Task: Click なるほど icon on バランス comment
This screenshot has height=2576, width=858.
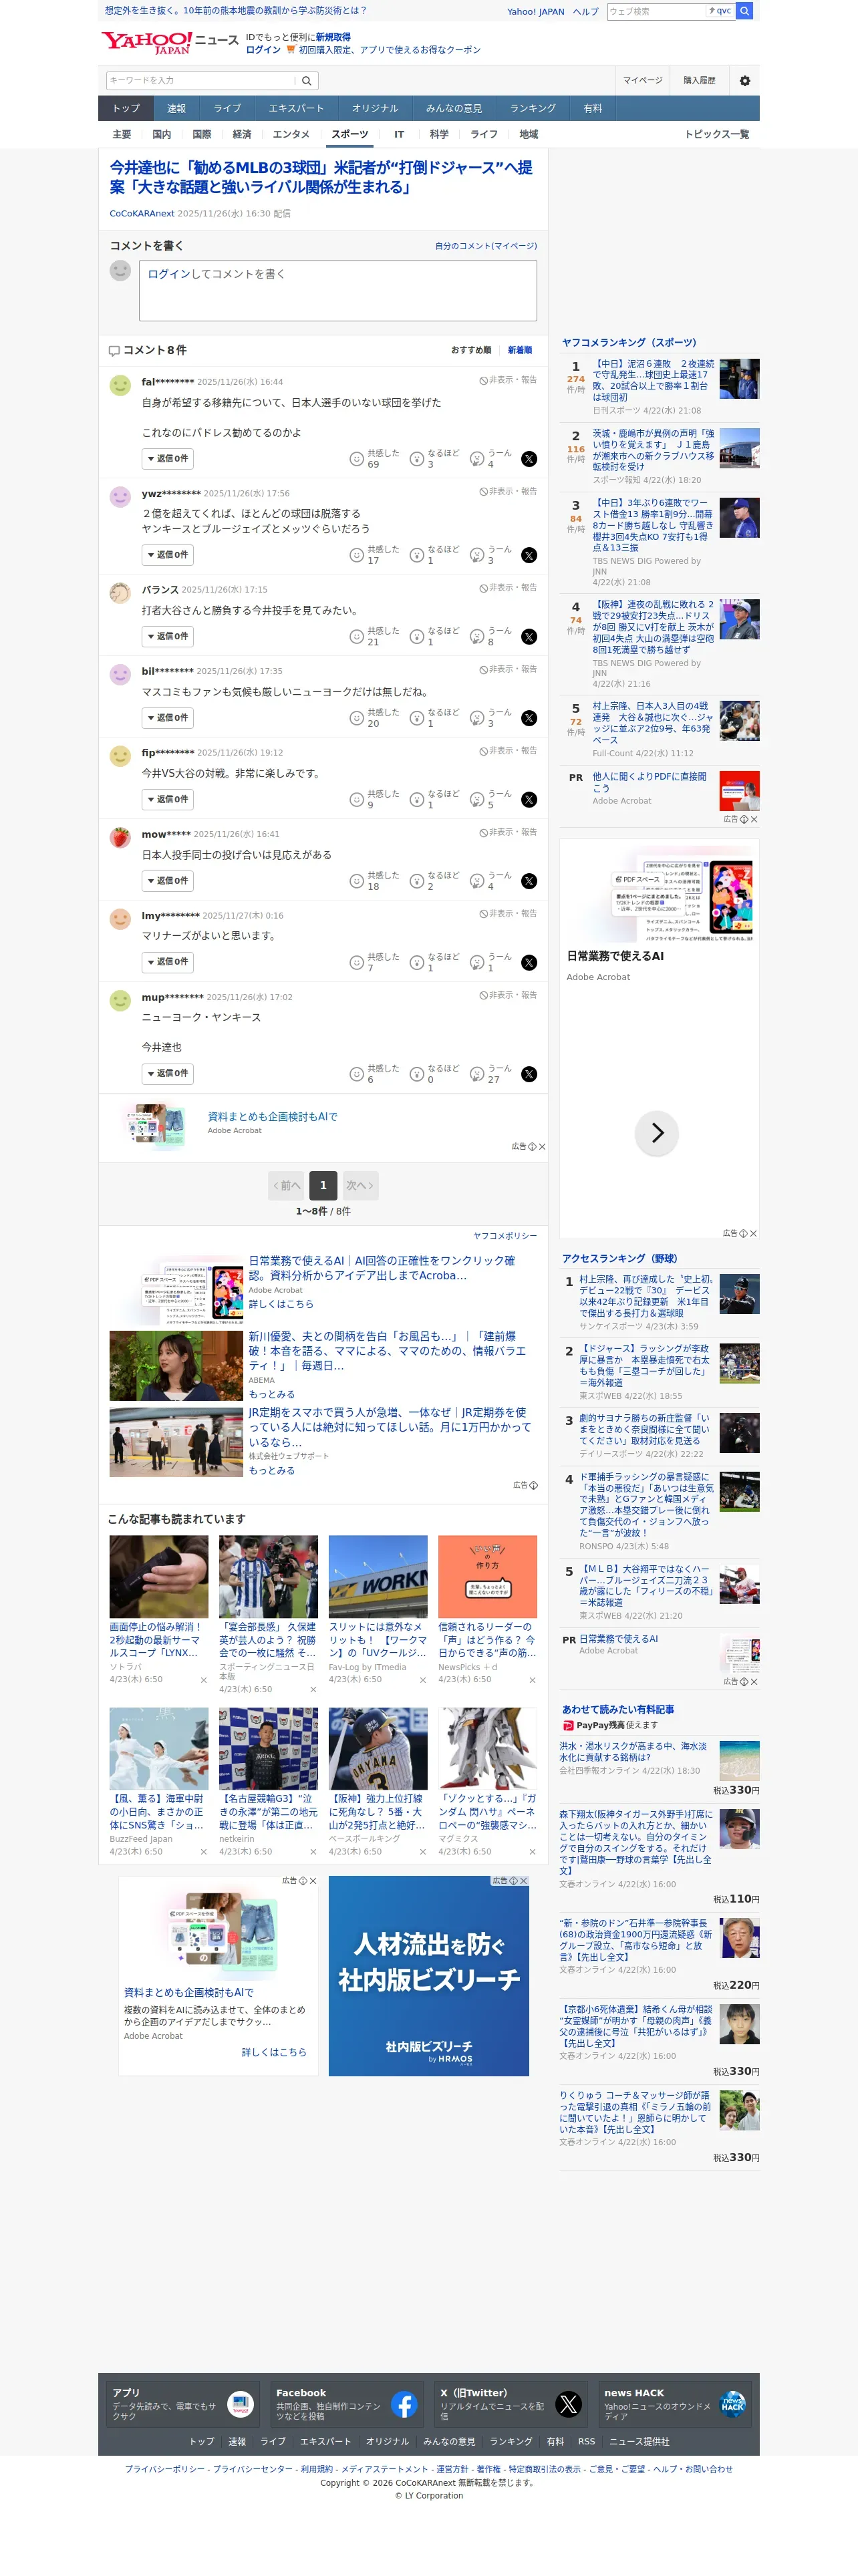Action: pyautogui.click(x=417, y=637)
